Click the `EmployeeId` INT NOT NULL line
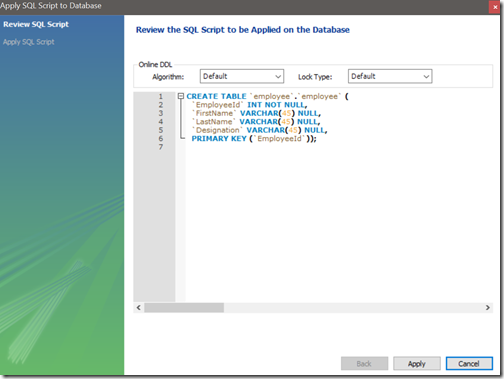 coord(249,105)
